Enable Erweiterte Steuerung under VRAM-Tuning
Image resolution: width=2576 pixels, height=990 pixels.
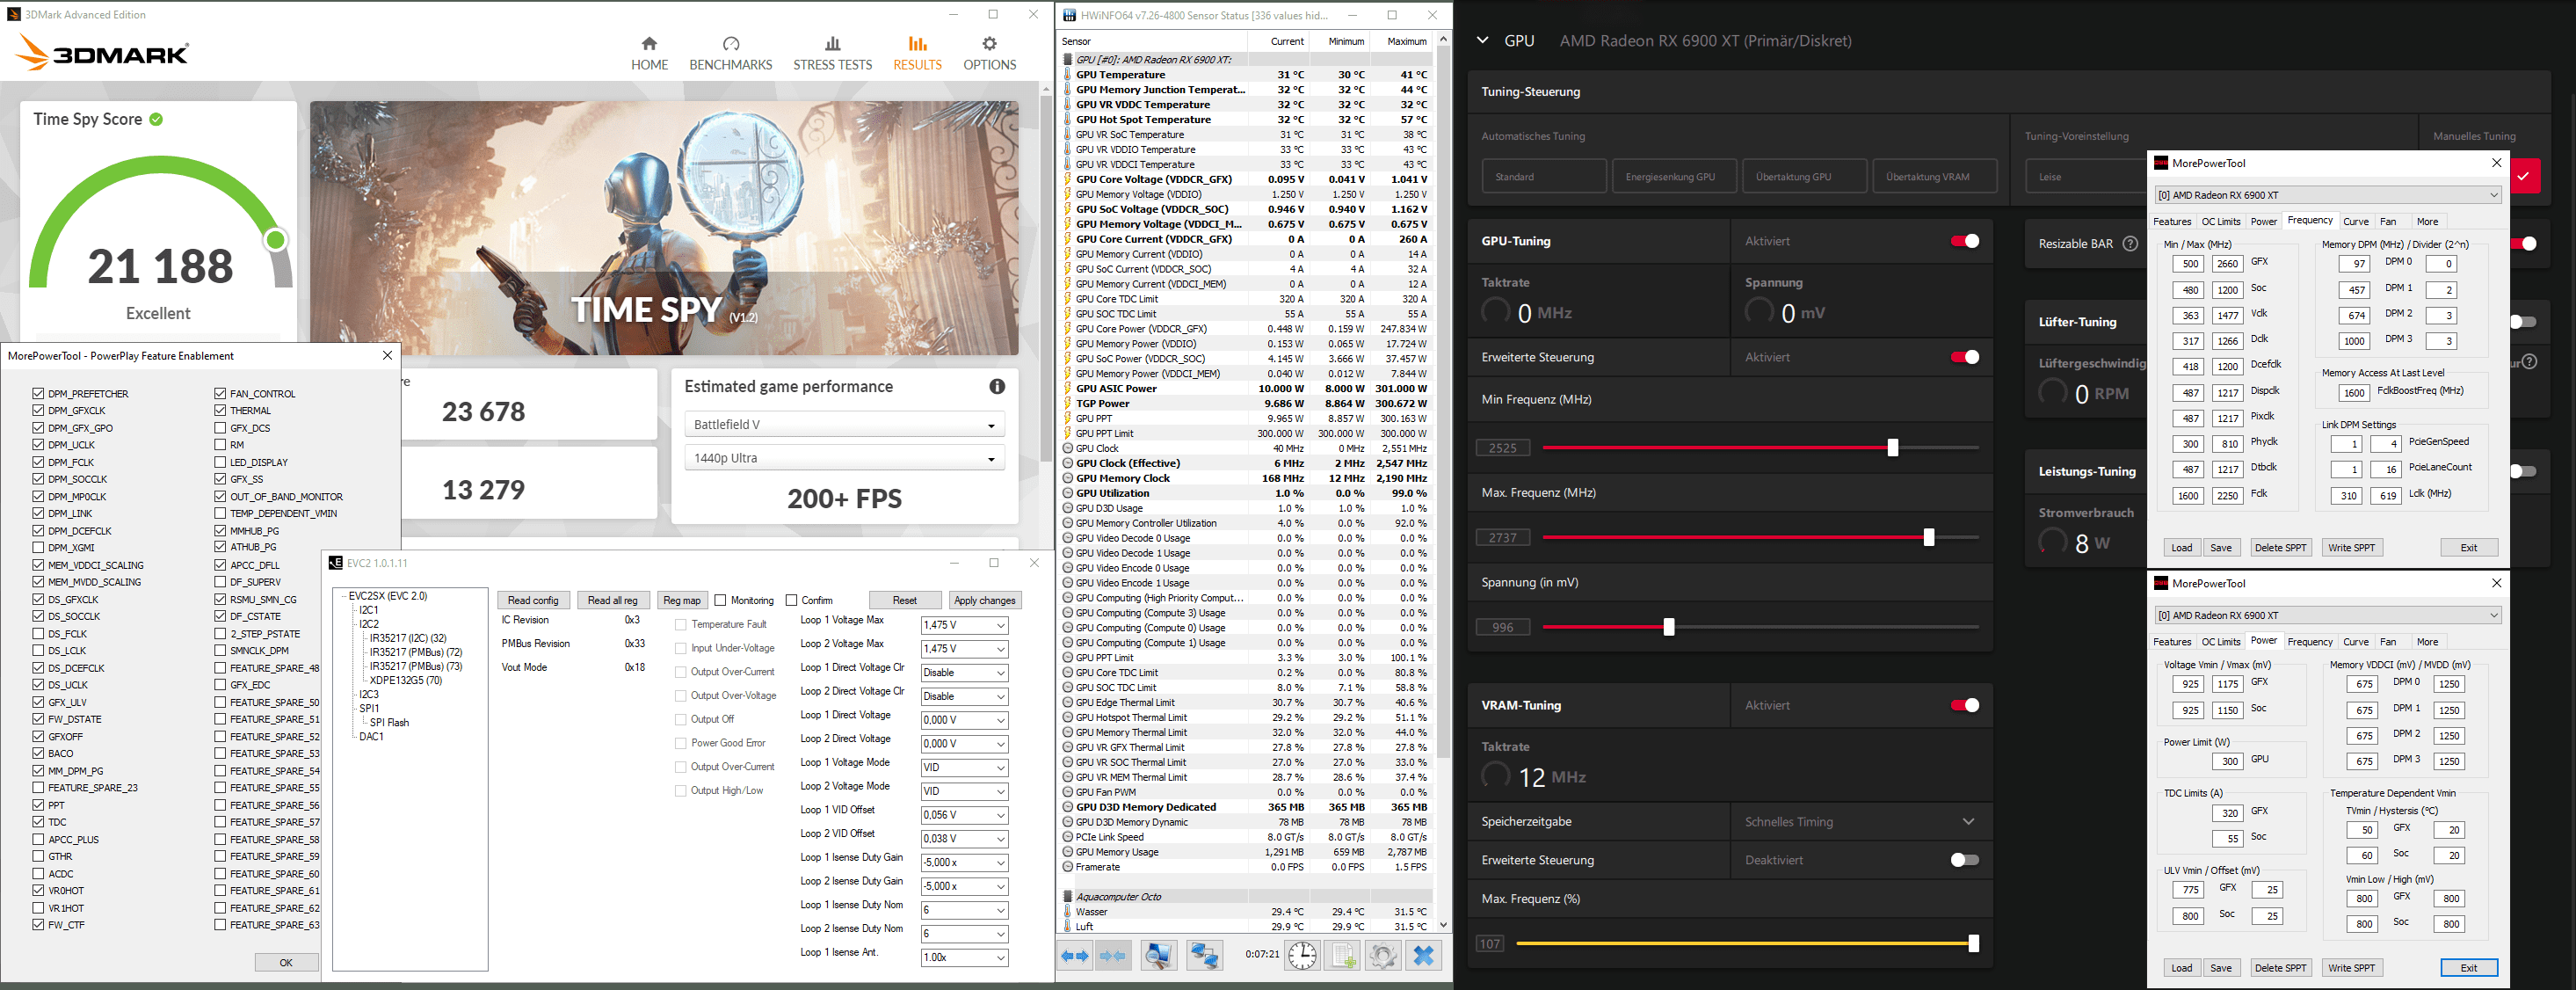click(x=1964, y=860)
